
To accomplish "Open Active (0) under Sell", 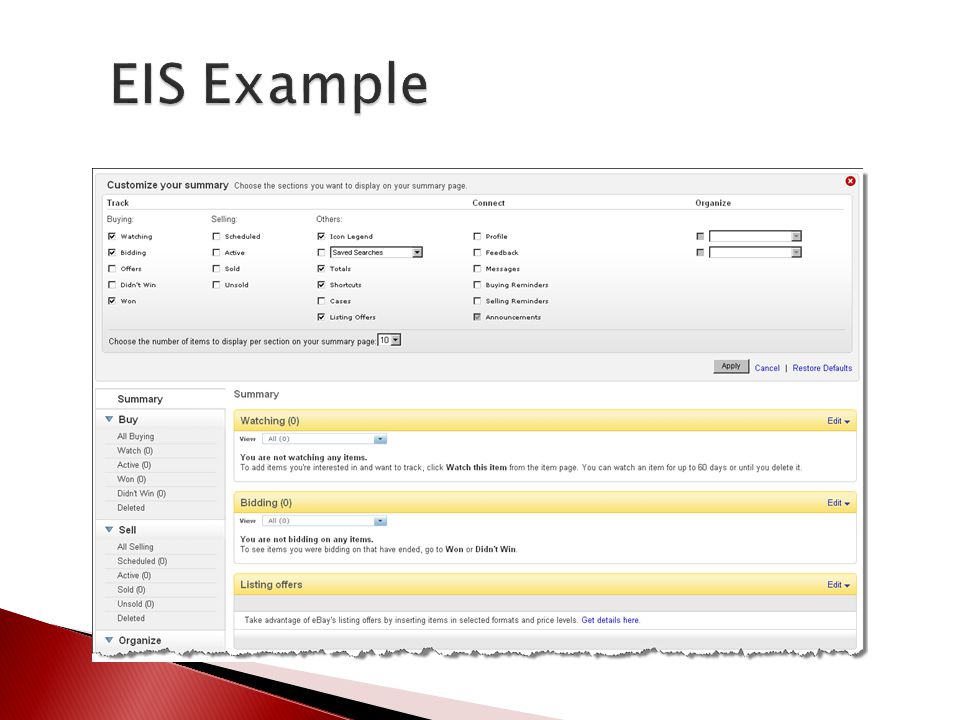I will point(134,576).
